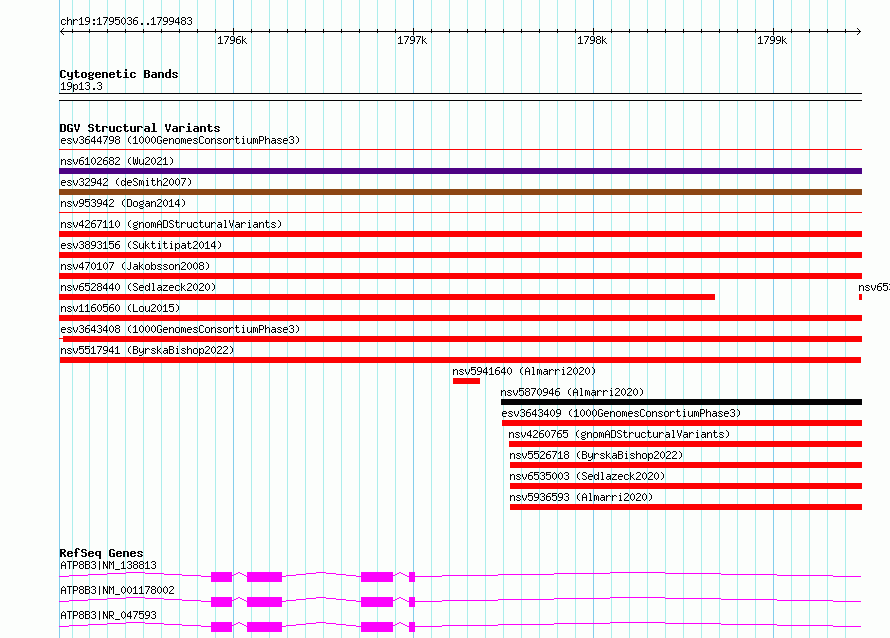
Task: Click the brown esv32942 variant bar
Action: pos(460,192)
